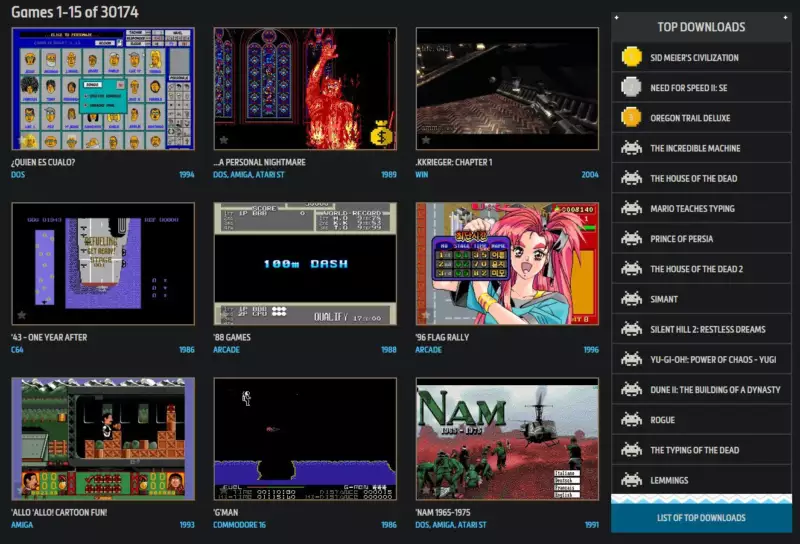Click the gold rank-1 medal beside Sid Meier's Civilization
Image resolution: width=800 pixels, height=544 pixels.
(631, 57)
